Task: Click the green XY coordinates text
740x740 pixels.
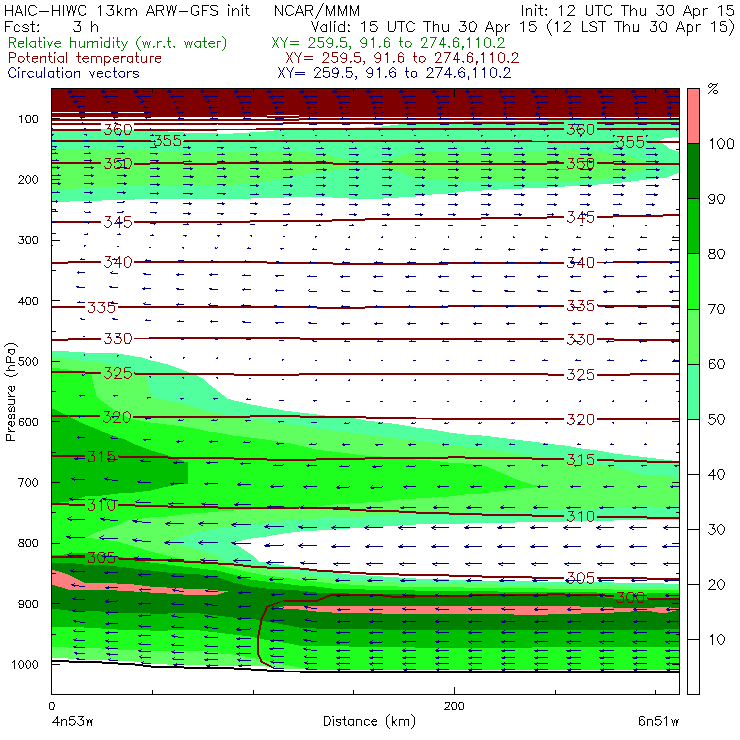Action: click(x=388, y=43)
